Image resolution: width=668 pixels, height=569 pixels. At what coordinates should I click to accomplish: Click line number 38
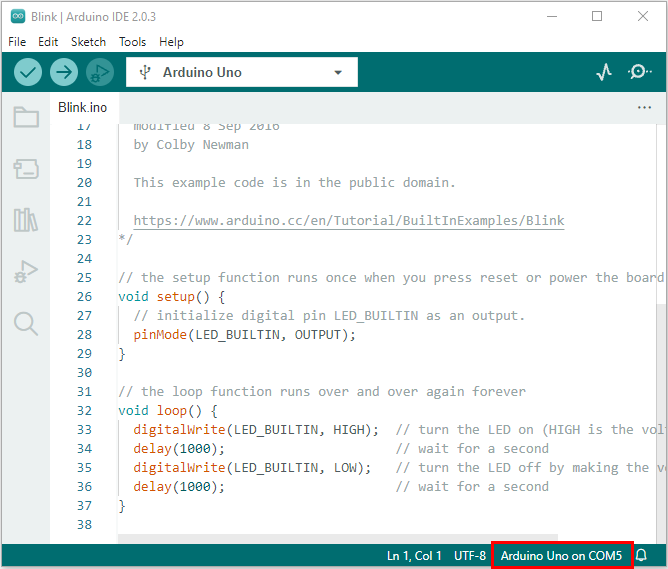click(84, 525)
